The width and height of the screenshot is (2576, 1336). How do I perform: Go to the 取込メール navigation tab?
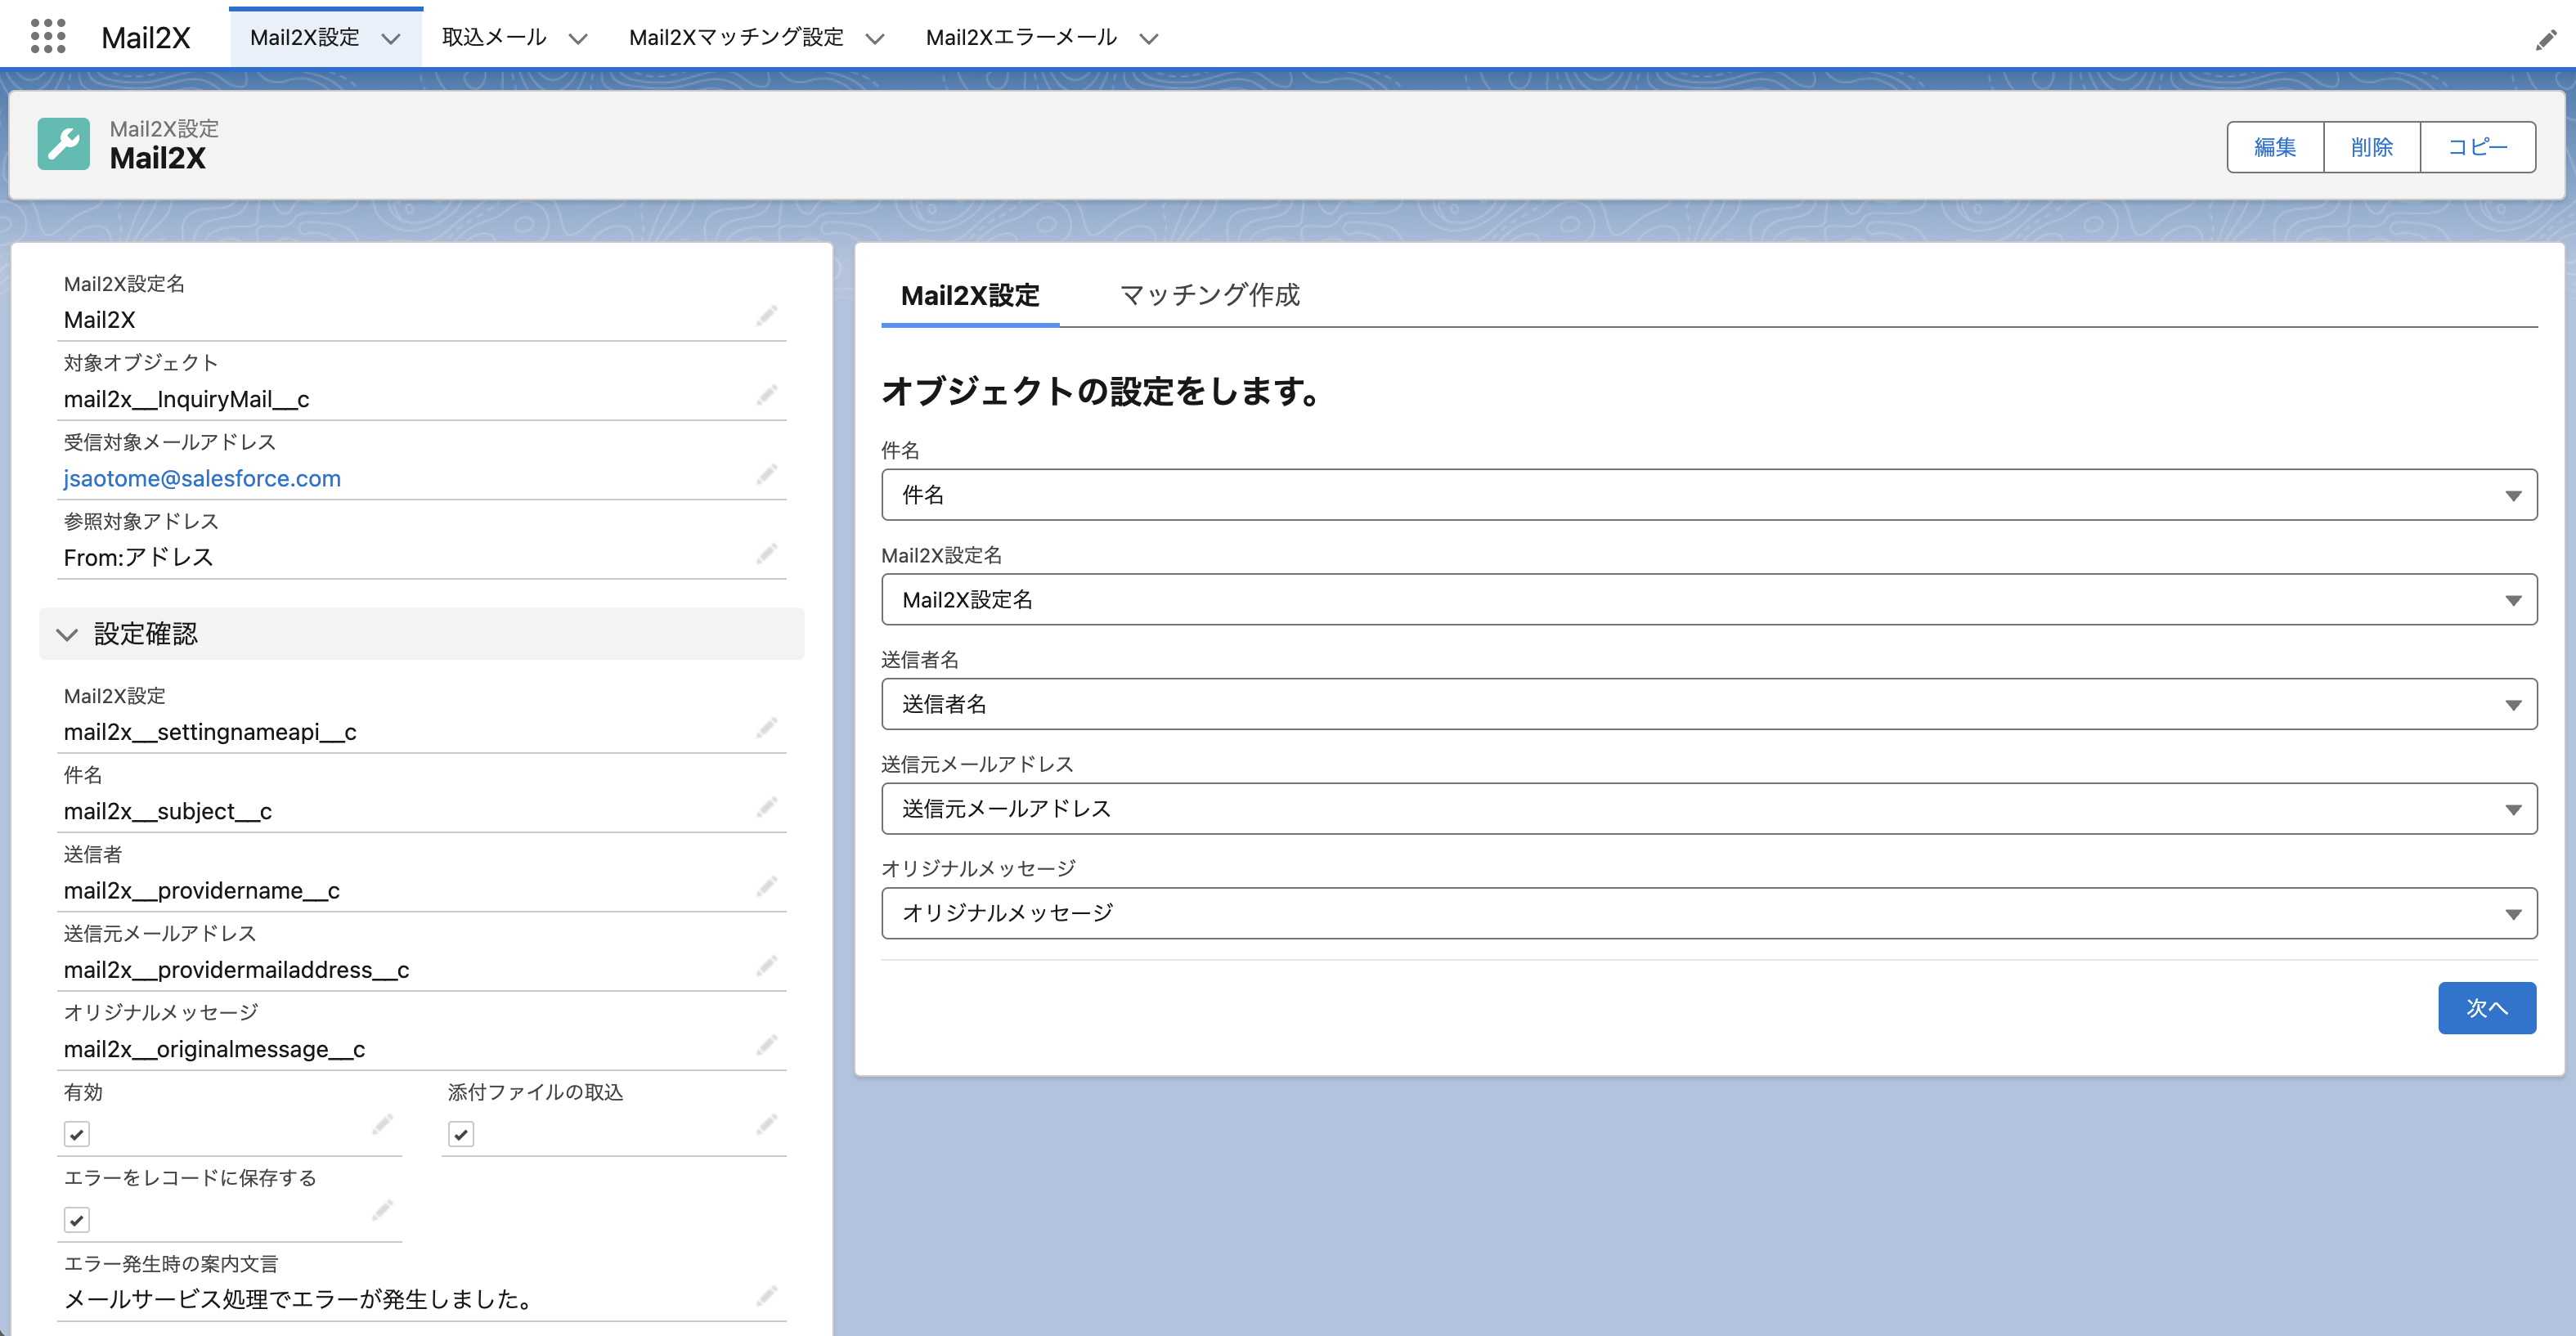tap(494, 38)
